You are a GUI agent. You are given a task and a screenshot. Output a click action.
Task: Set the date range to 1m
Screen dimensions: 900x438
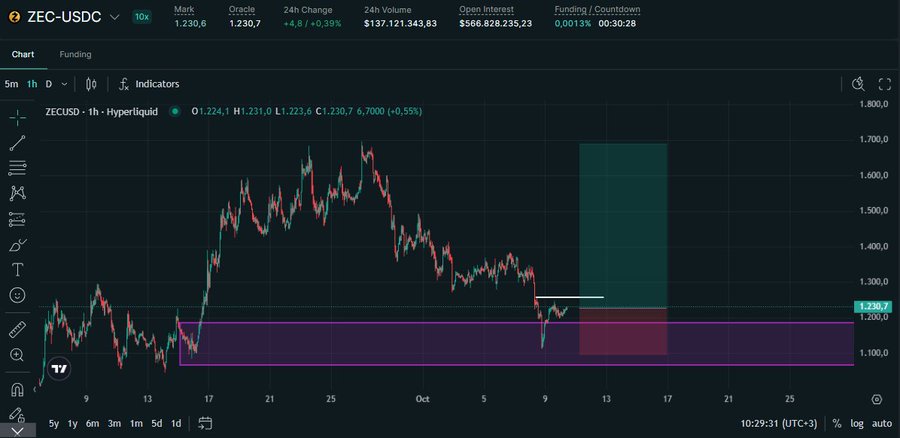click(x=136, y=424)
